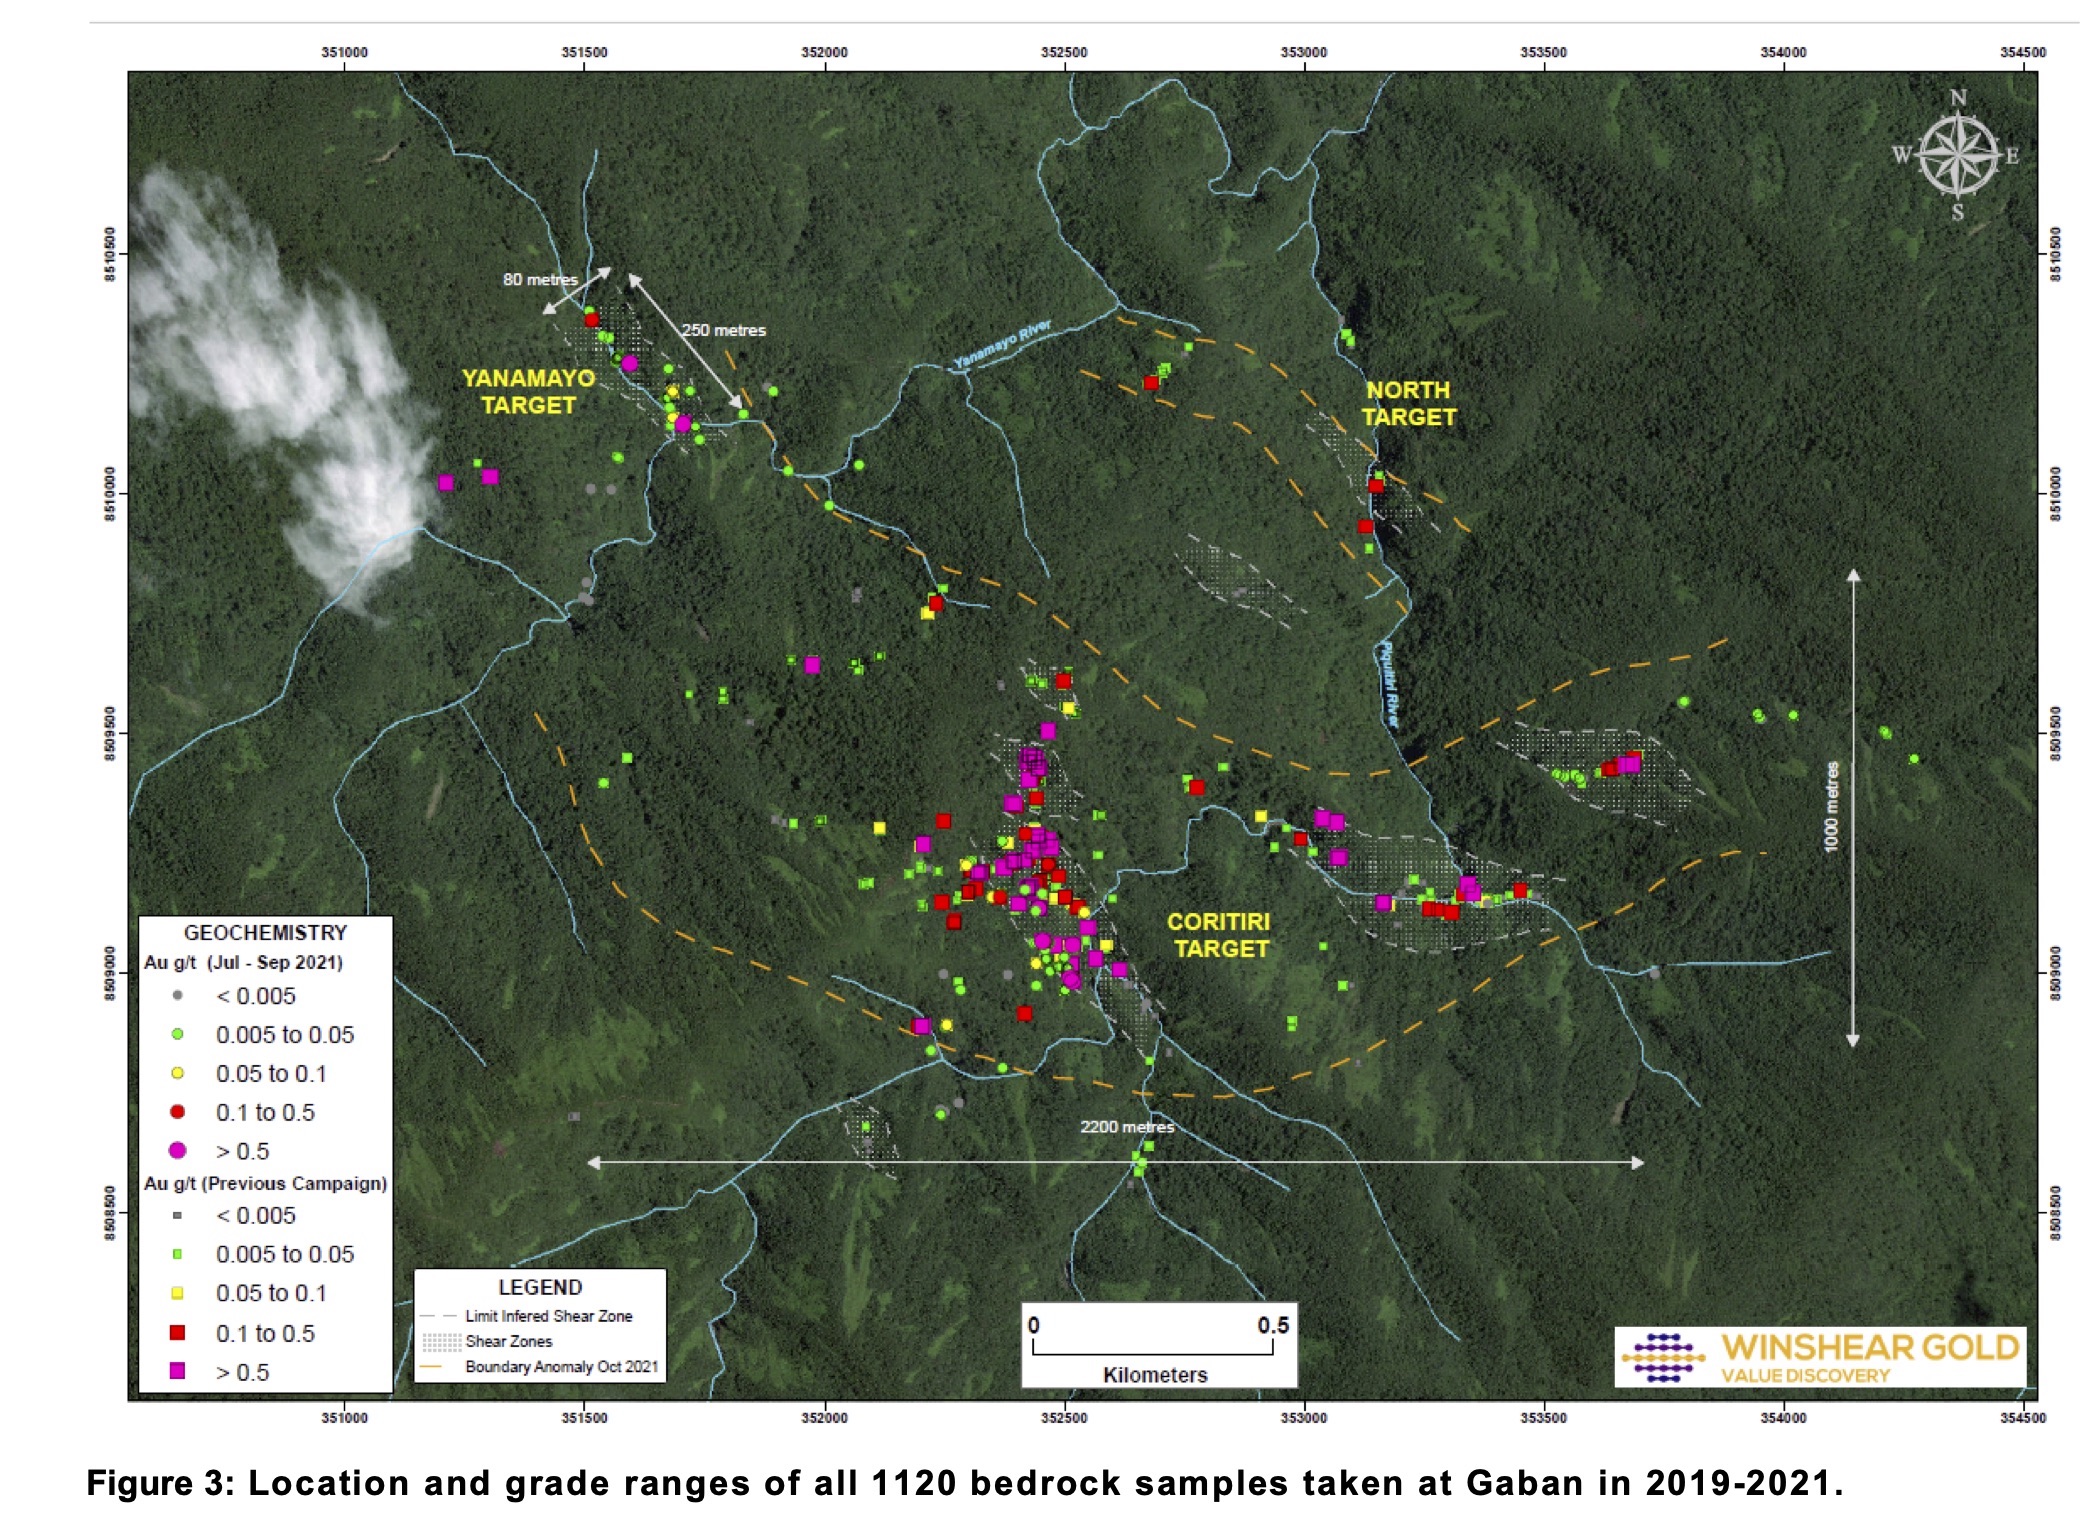The image size is (2099, 1530).
Task: Click the 2200 metres measurement label
Action: [x=1126, y=1127]
